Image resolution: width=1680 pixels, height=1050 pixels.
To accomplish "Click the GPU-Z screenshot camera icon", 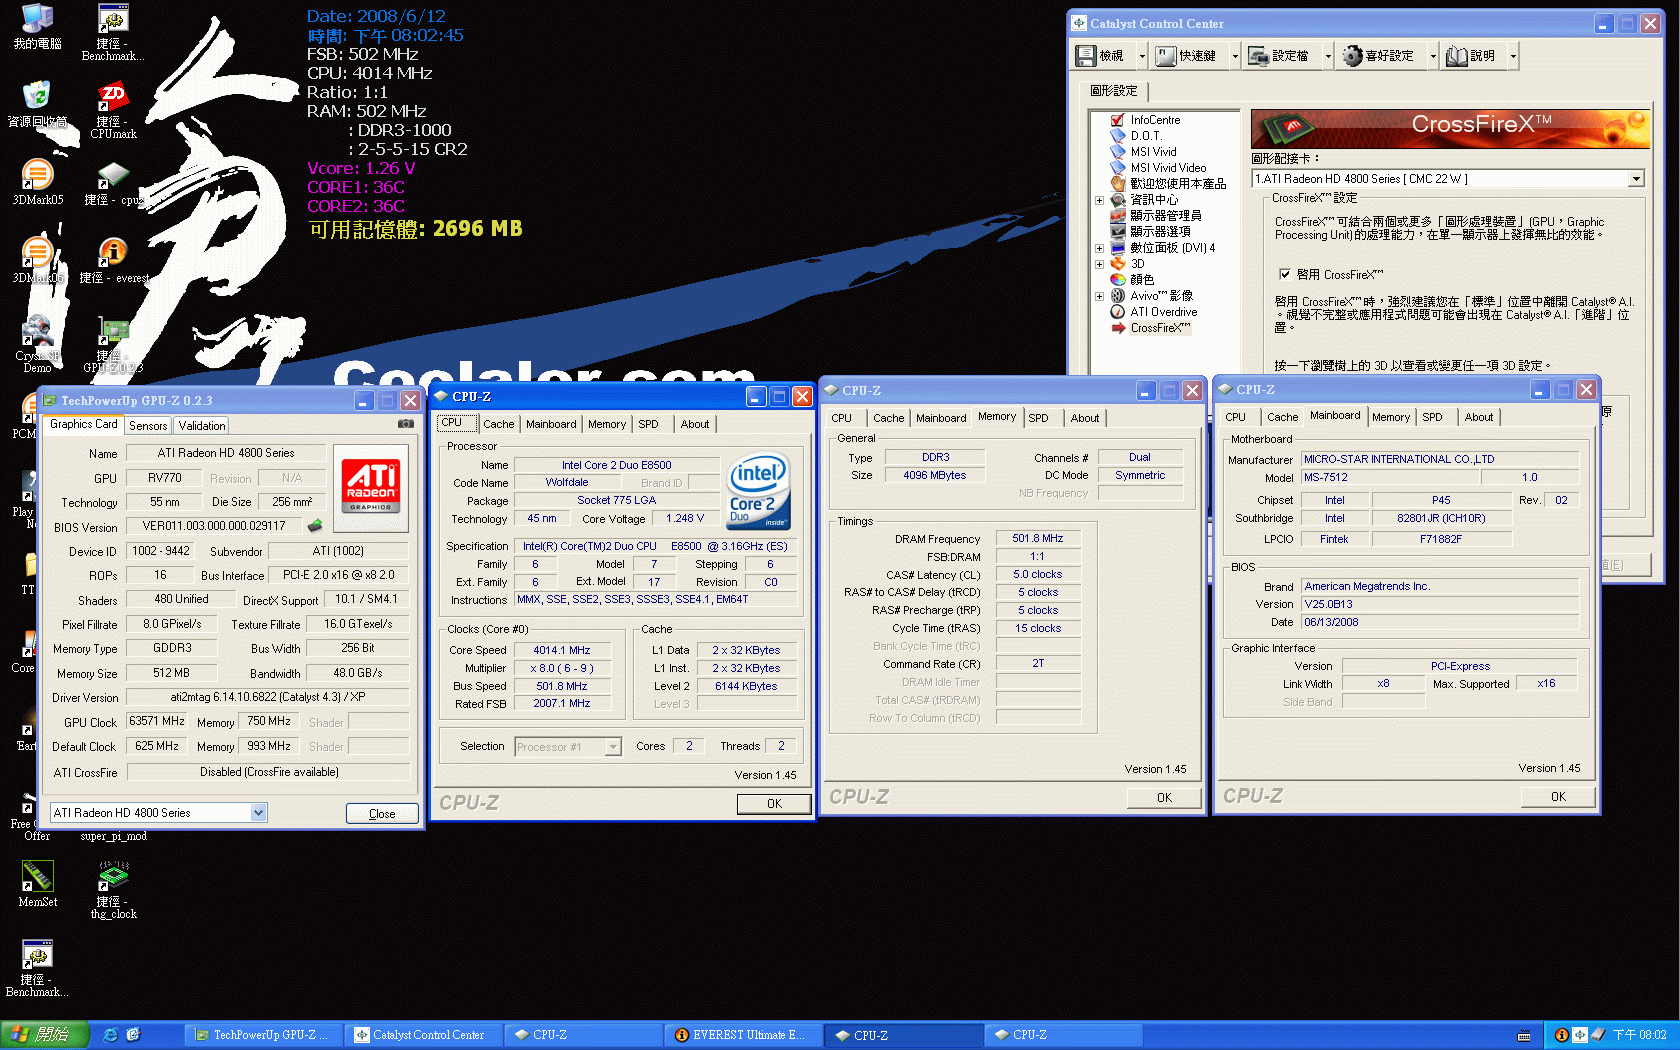I will click(x=406, y=424).
